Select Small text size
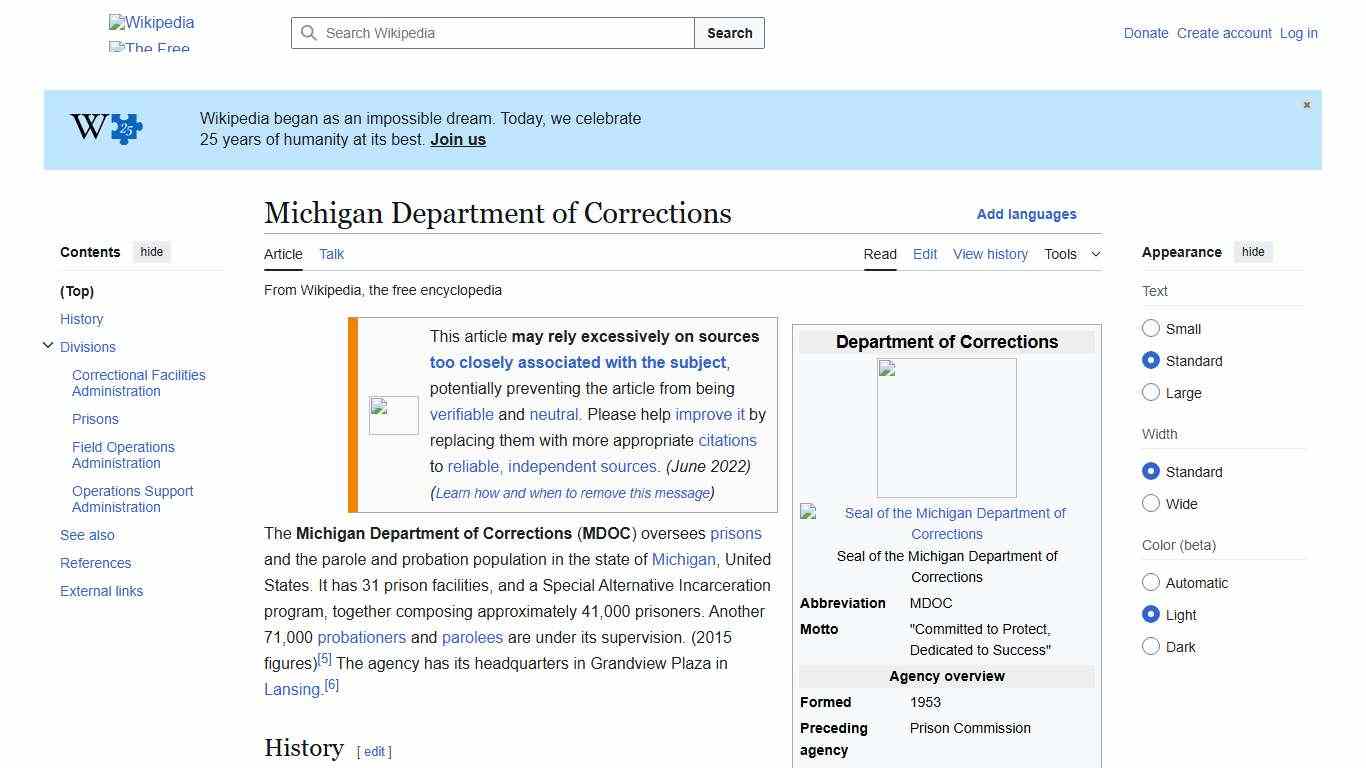1366x768 pixels. (1151, 328)
